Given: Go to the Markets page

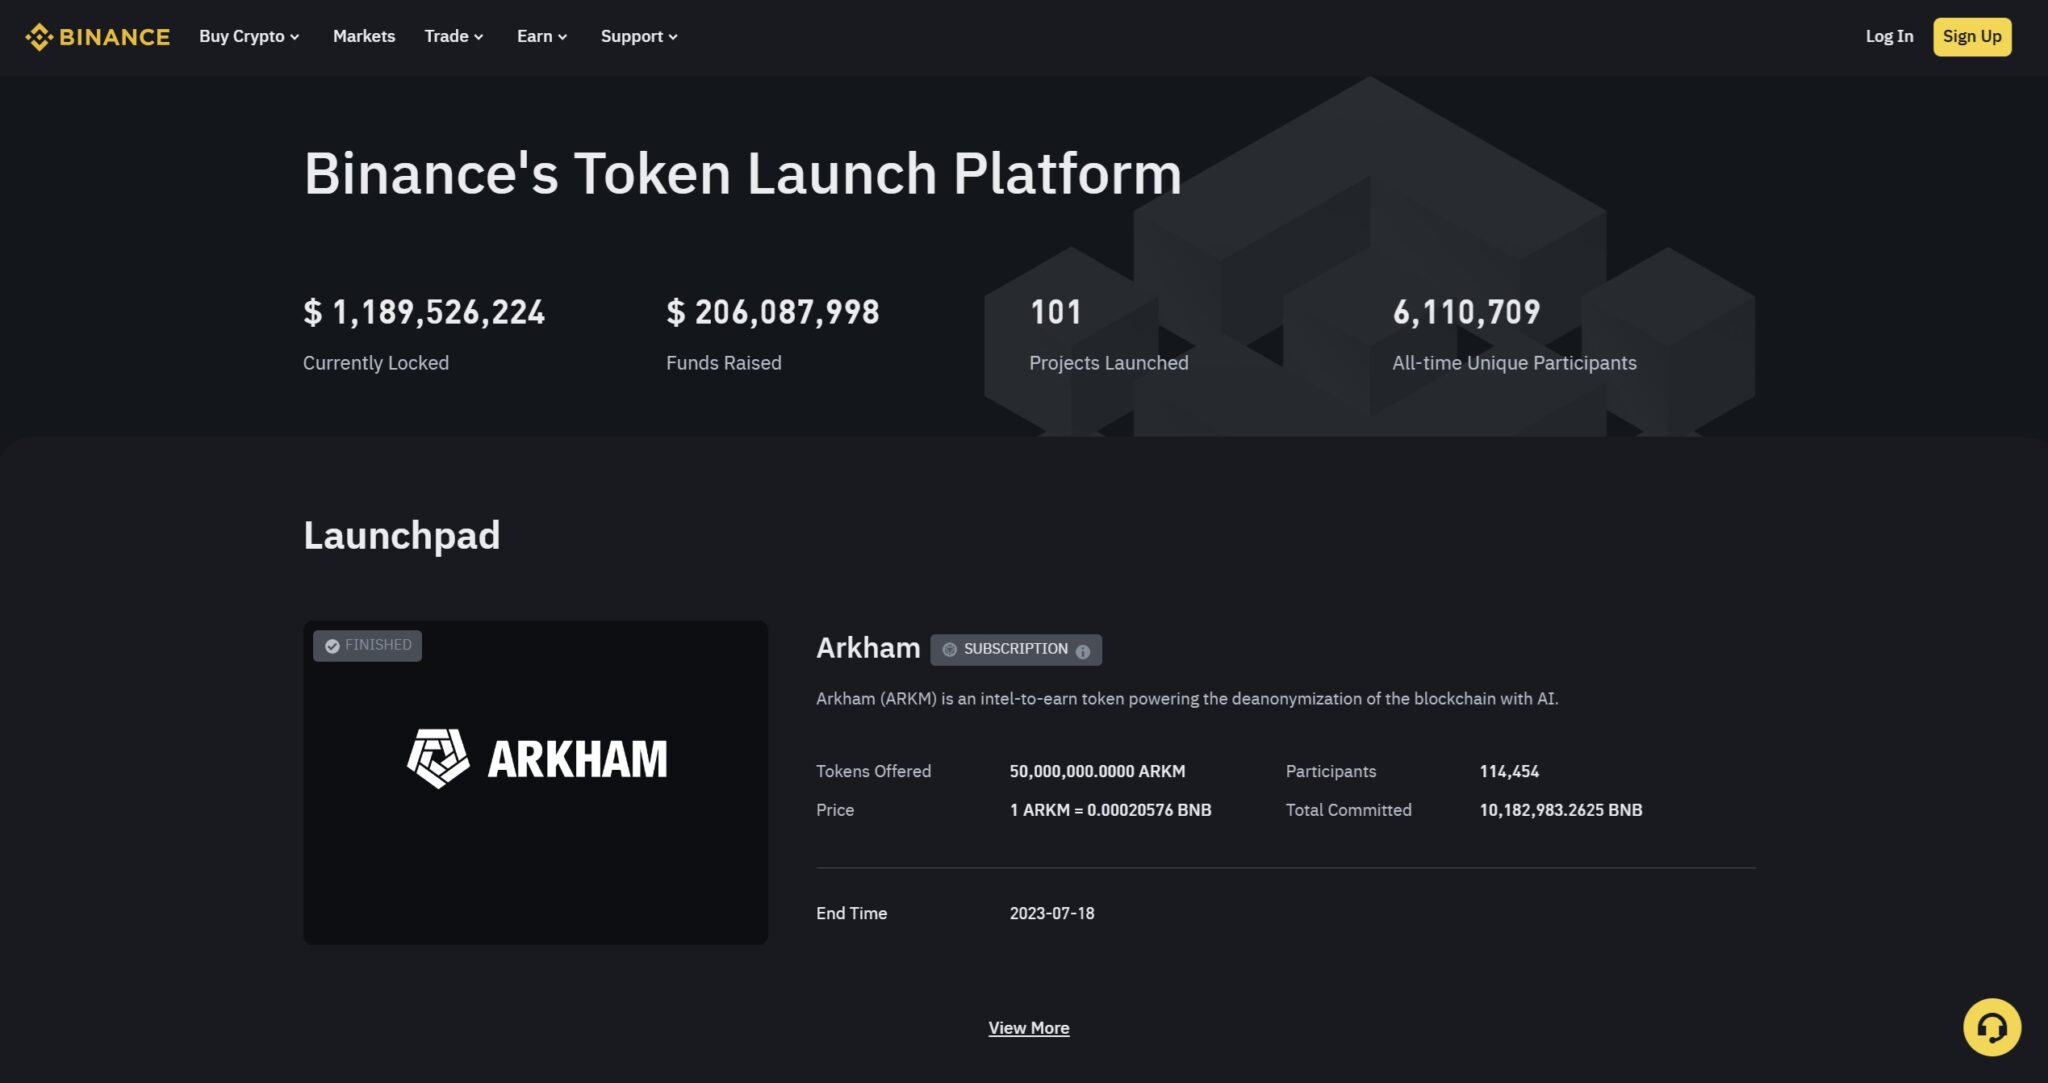Looking at the screenshot, I should (x=363, y=36).
